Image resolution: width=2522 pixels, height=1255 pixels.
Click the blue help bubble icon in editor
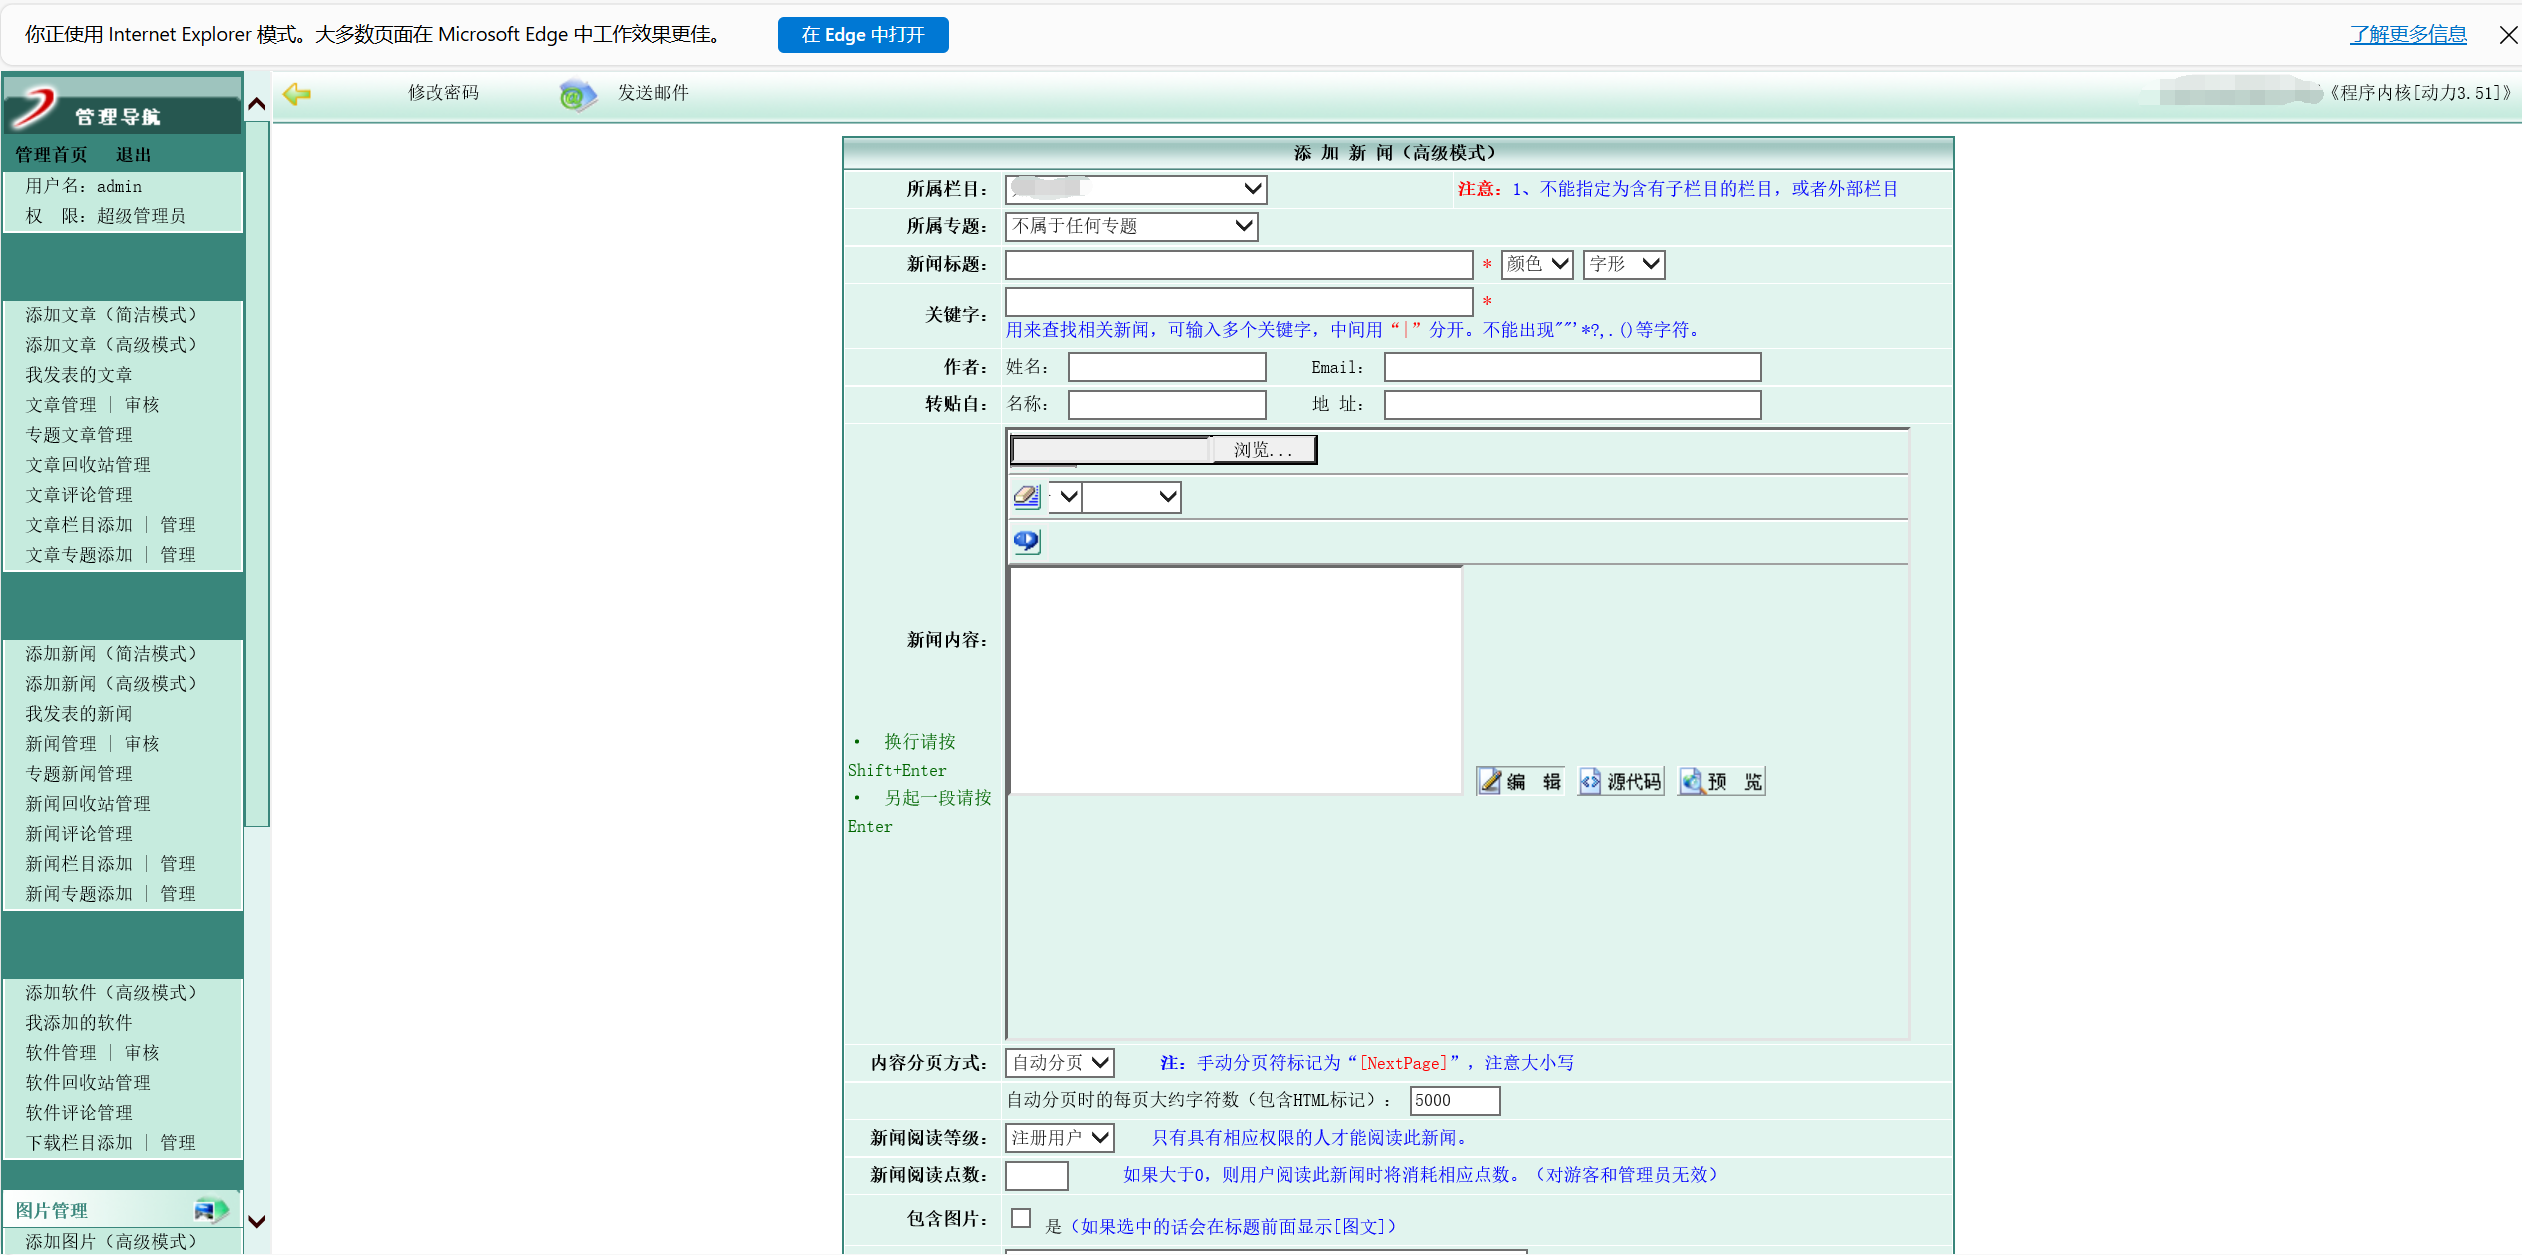tap(1027, 541)
